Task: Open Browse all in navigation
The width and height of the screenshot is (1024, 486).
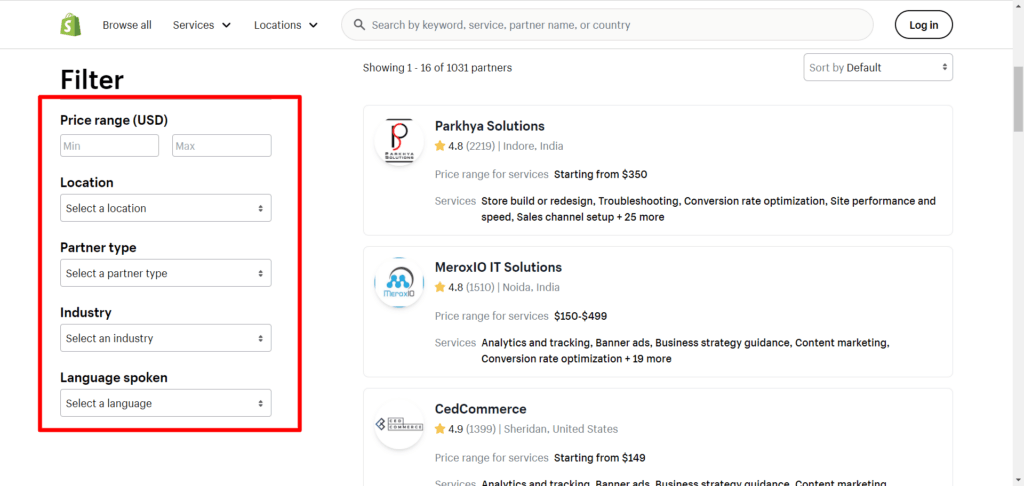Action: tap(127, 25)
